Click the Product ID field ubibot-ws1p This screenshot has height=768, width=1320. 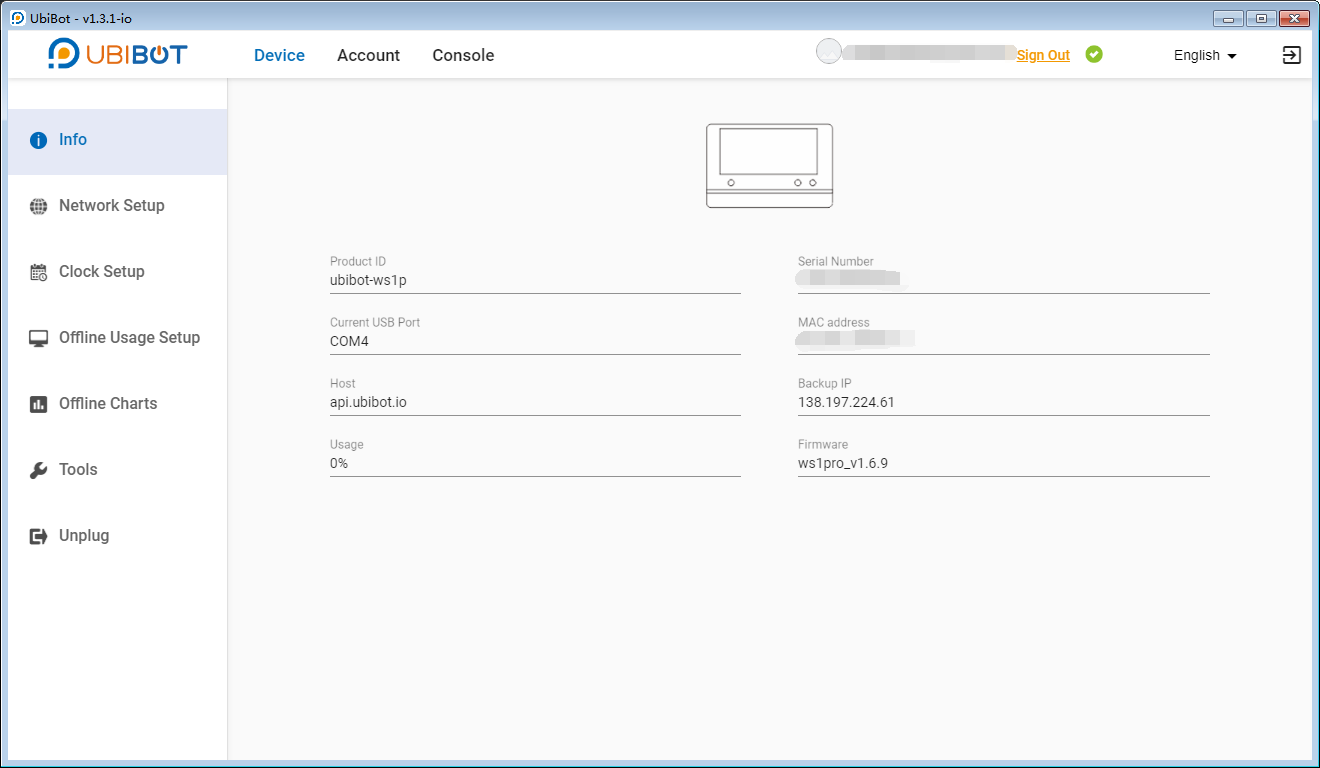click(x=535, y=281)
